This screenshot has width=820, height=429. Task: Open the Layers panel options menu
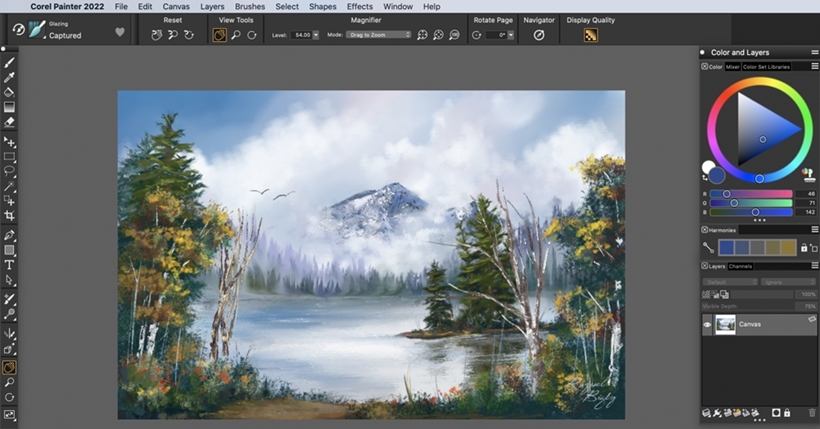pyautogui.click(x=814, y=266)
